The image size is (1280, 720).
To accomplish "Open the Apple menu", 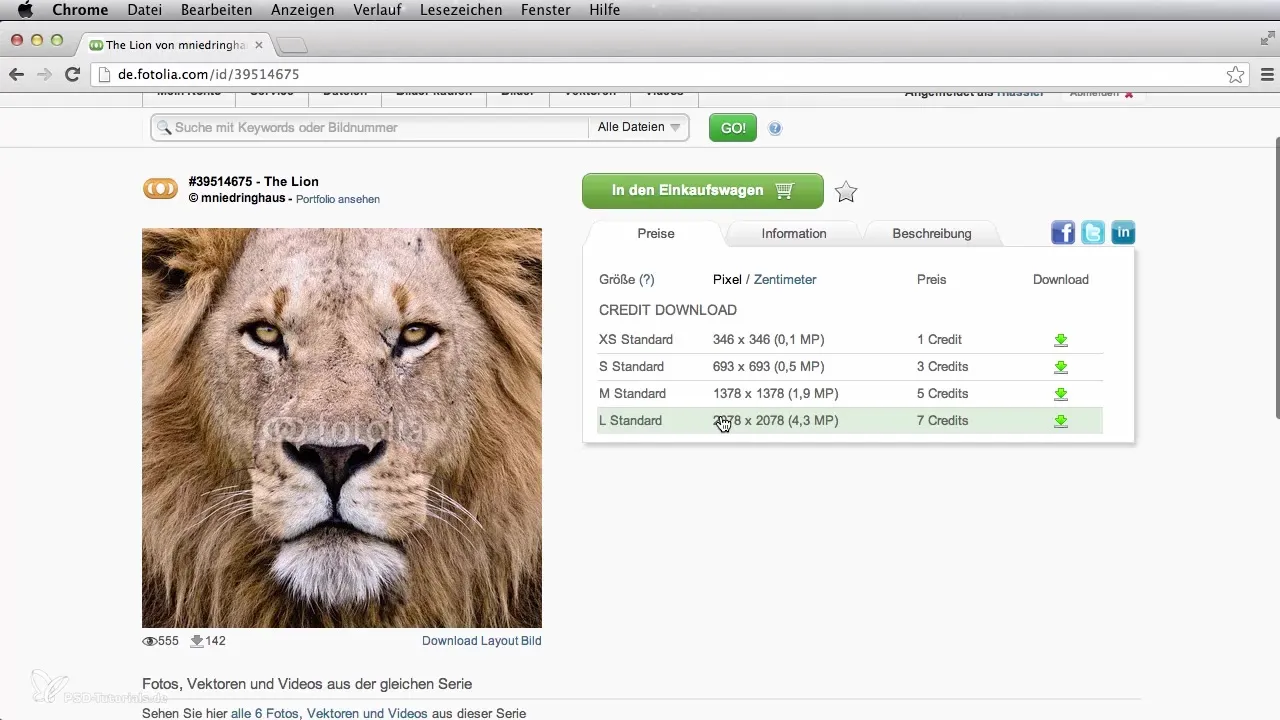I will pos(25,10).
